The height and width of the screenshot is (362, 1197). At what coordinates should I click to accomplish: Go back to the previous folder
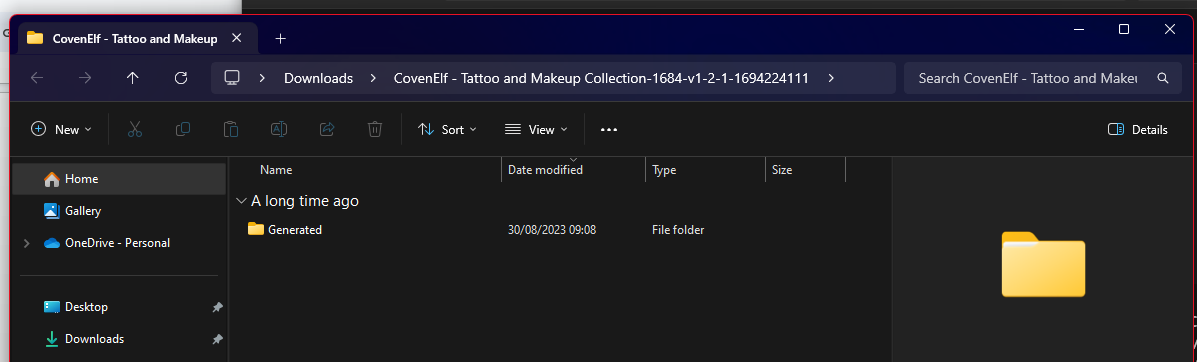[37, 78]
